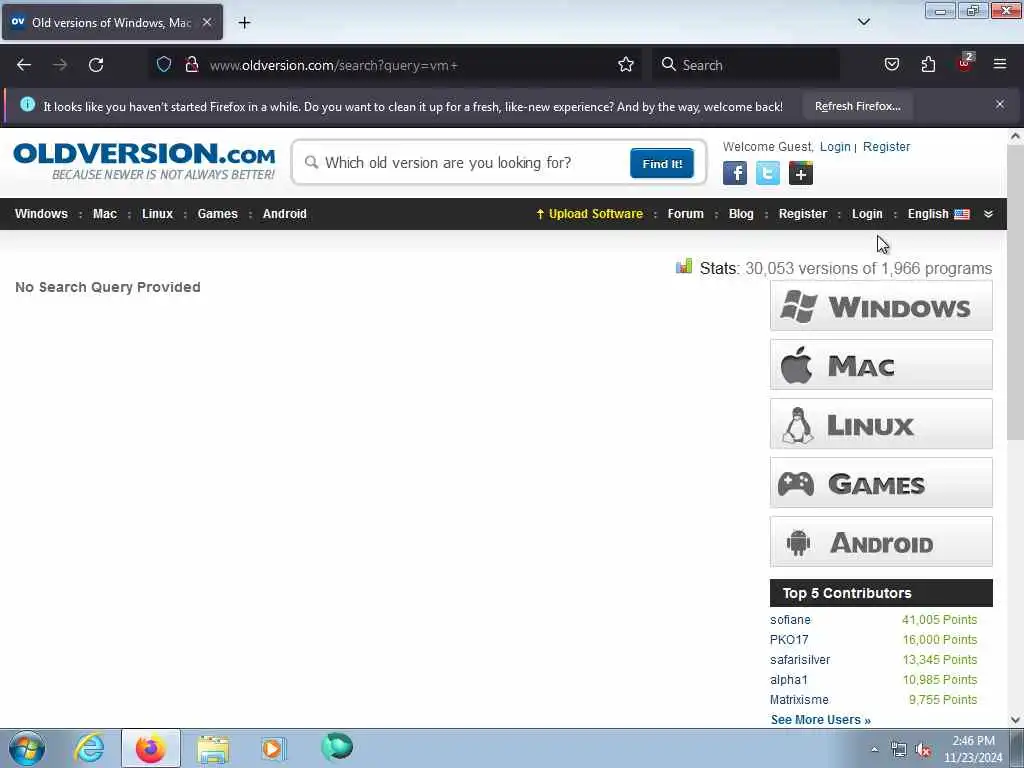Launch Internet Explorer from taskbar
Image resolution: width=1024 pixels, height=768 pixels.
[x=89, y=748]
